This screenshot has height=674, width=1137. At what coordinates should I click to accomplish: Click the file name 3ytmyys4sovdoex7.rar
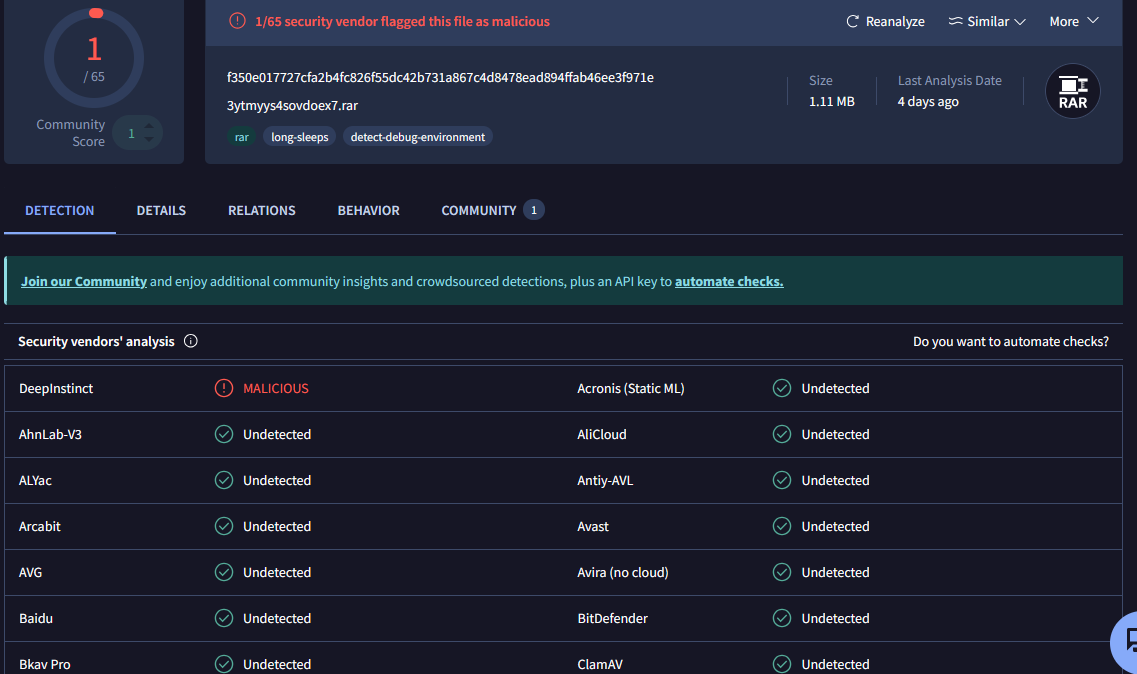(x=292, y=106)
